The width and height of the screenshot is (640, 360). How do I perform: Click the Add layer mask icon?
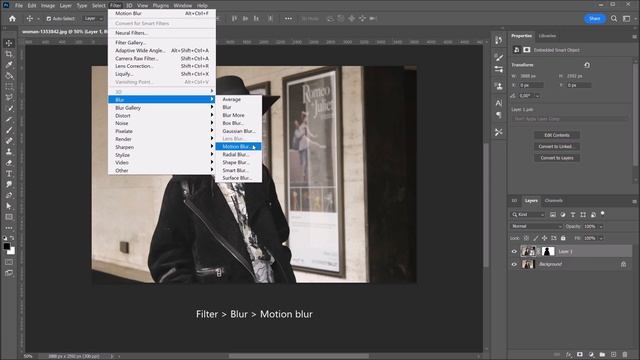[580, 355]
